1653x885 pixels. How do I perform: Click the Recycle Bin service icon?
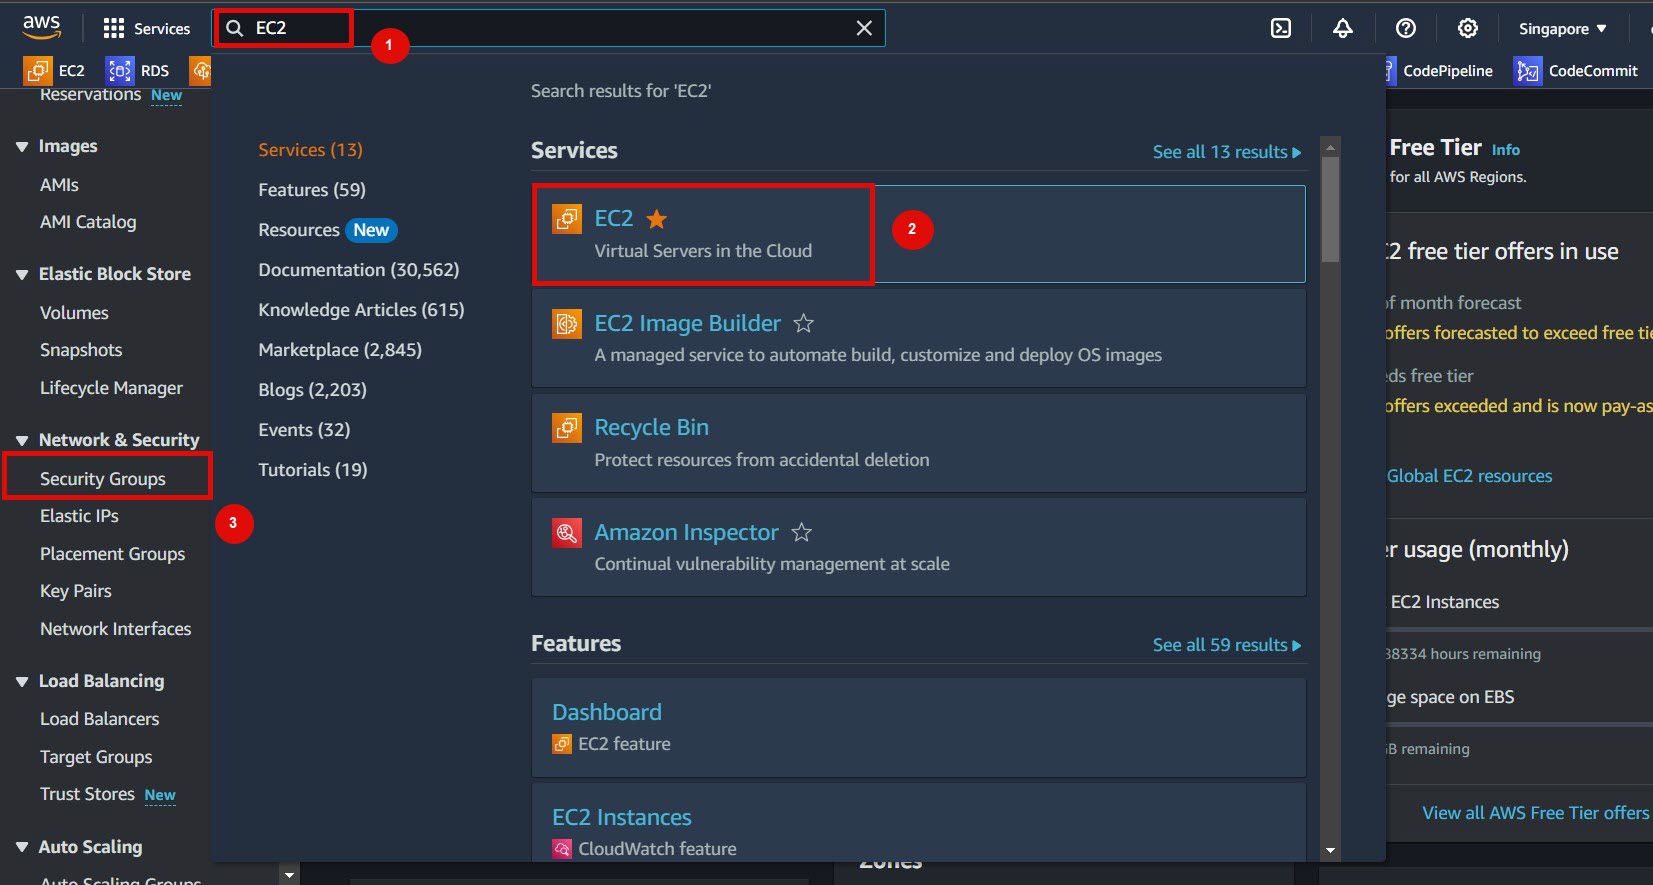[x=567, y=428]
